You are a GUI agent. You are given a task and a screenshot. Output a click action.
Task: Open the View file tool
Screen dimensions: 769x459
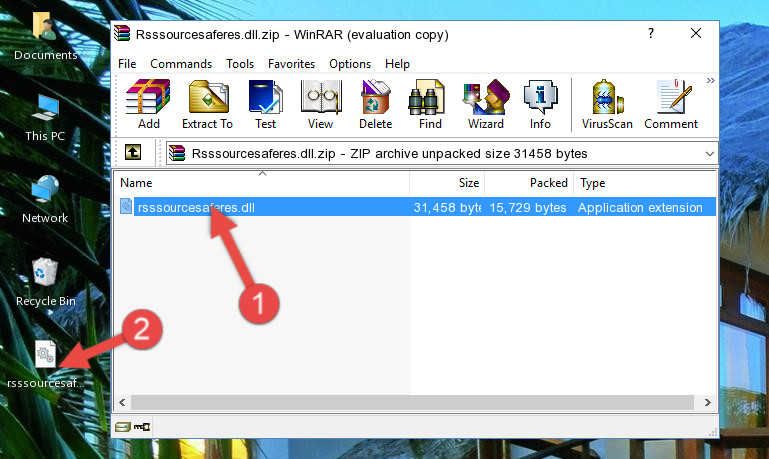tap(321, 104)
